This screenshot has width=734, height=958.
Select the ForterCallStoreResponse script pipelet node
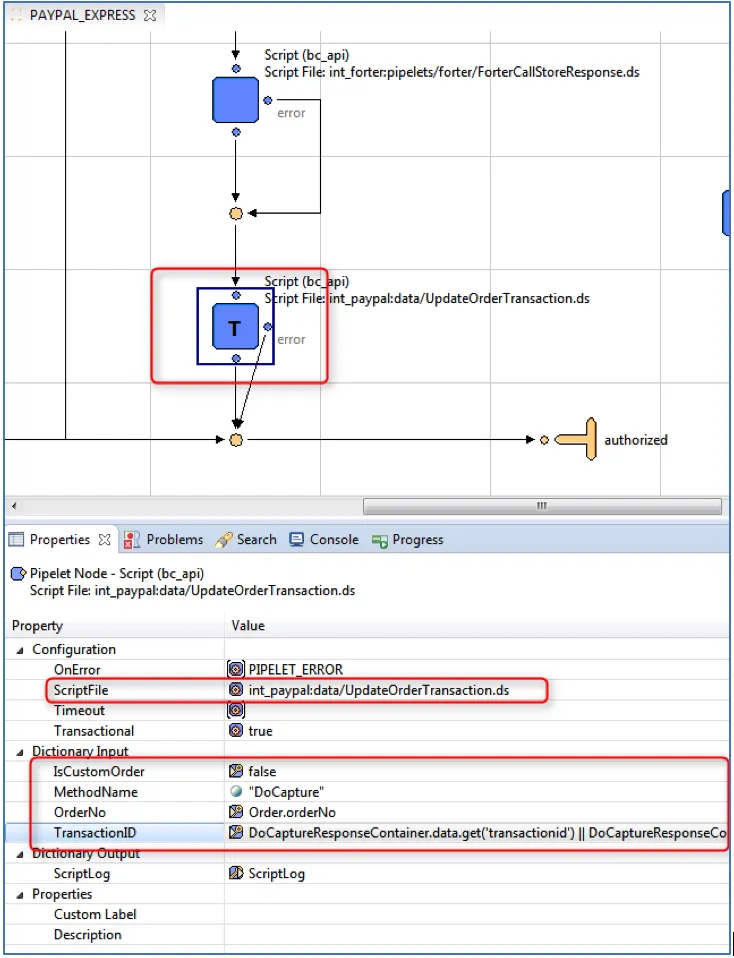click(x=235, y=100)
